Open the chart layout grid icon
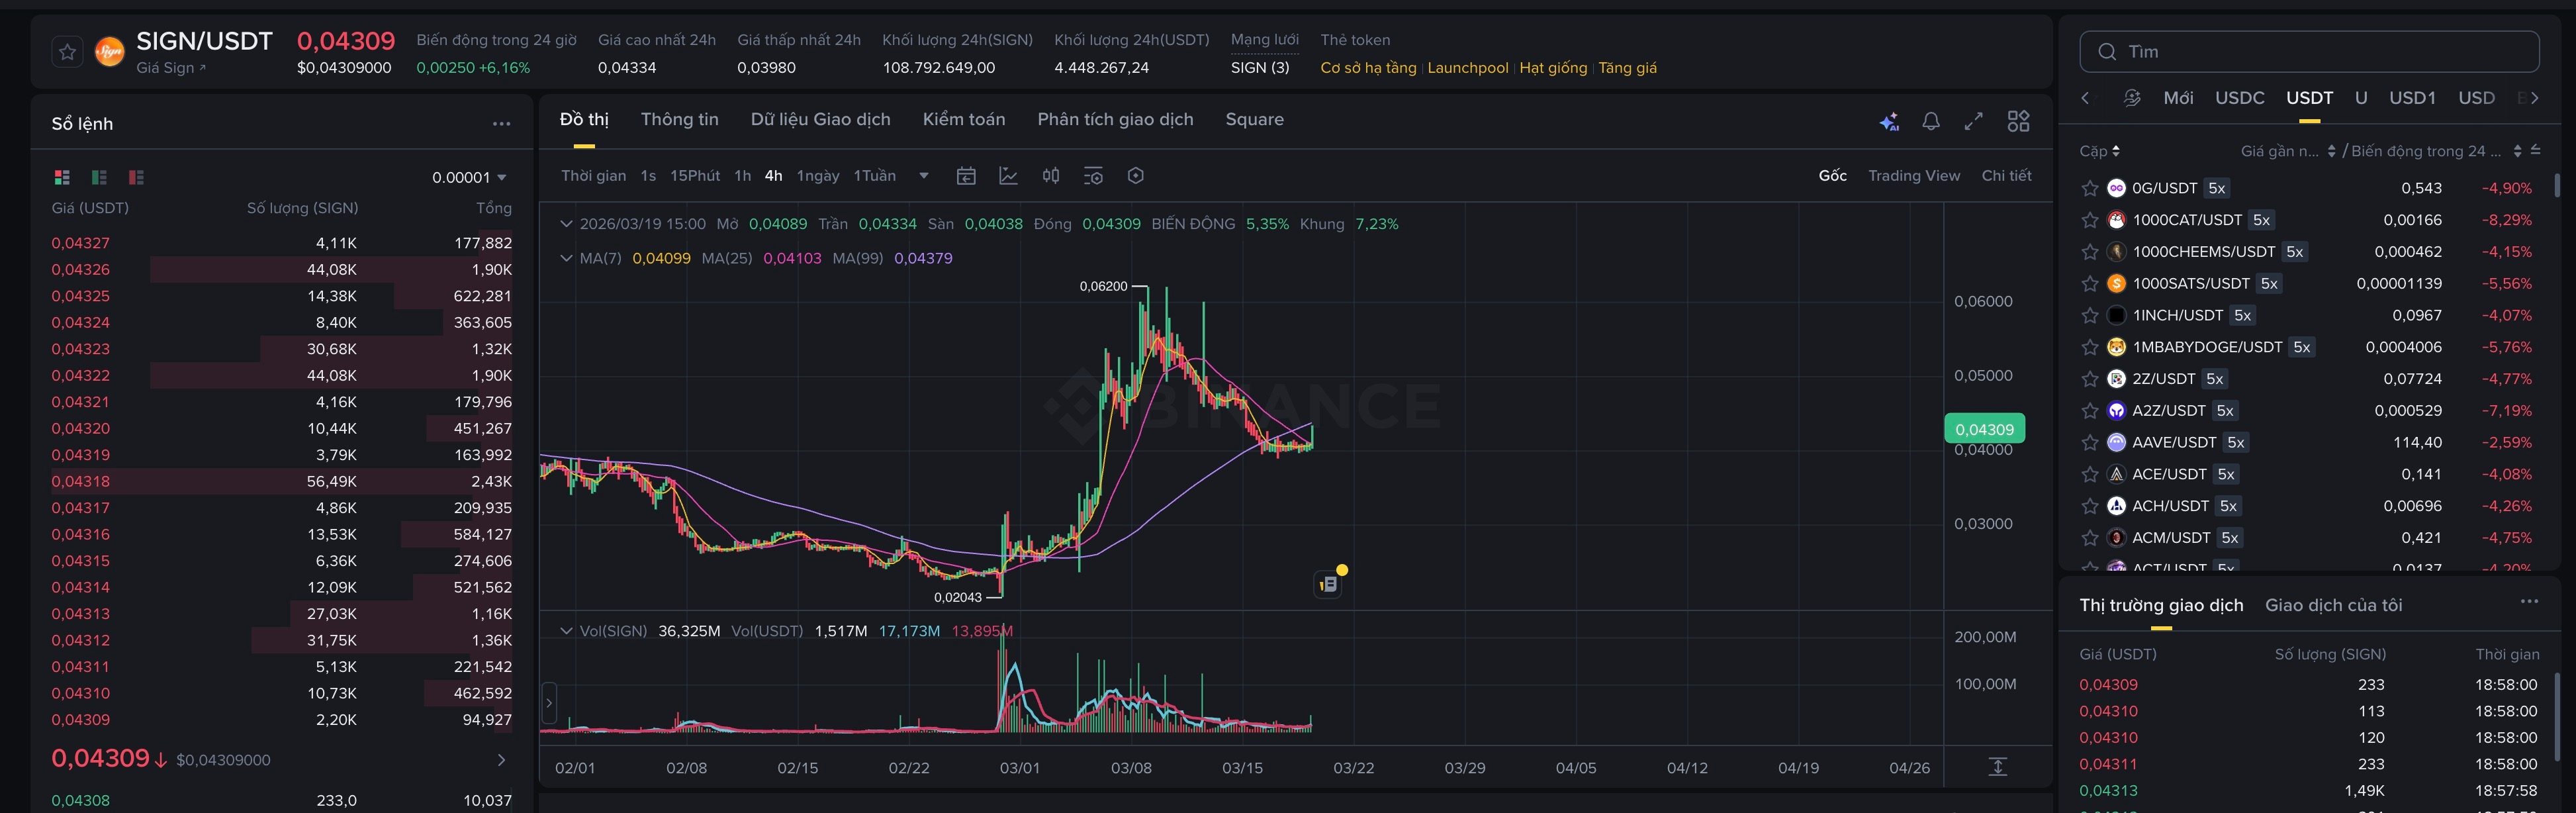The image size is (2576, 813). tap(2018, 122)
